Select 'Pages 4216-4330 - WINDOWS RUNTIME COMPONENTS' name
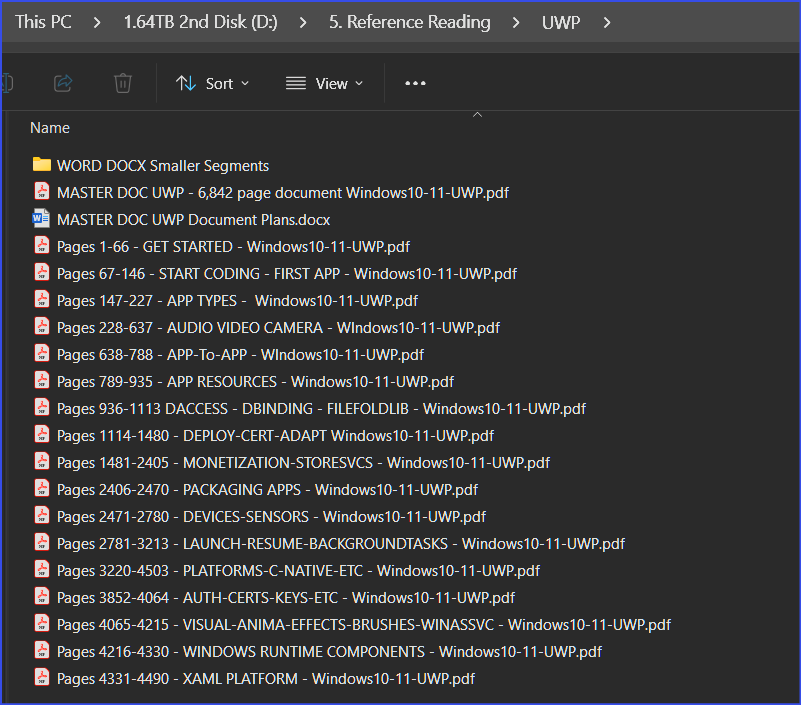This screenshot has height=705, width=801. point(329,652)
